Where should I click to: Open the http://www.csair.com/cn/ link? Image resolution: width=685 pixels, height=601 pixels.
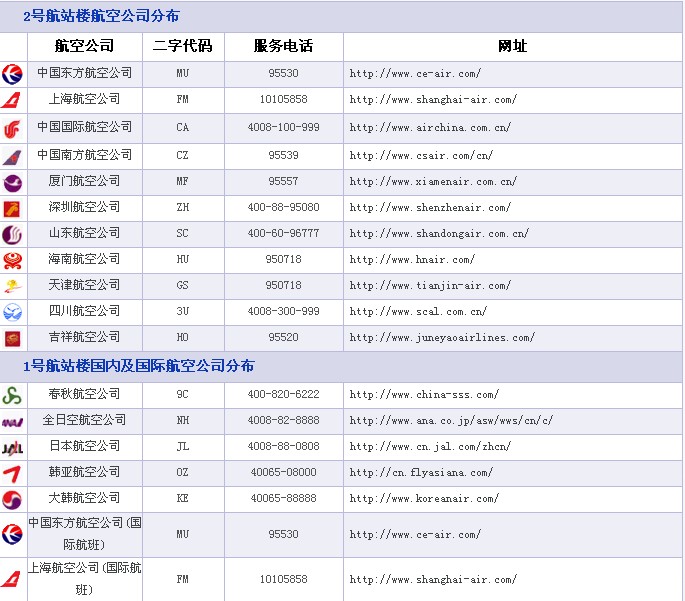click(x=421, y=155)
